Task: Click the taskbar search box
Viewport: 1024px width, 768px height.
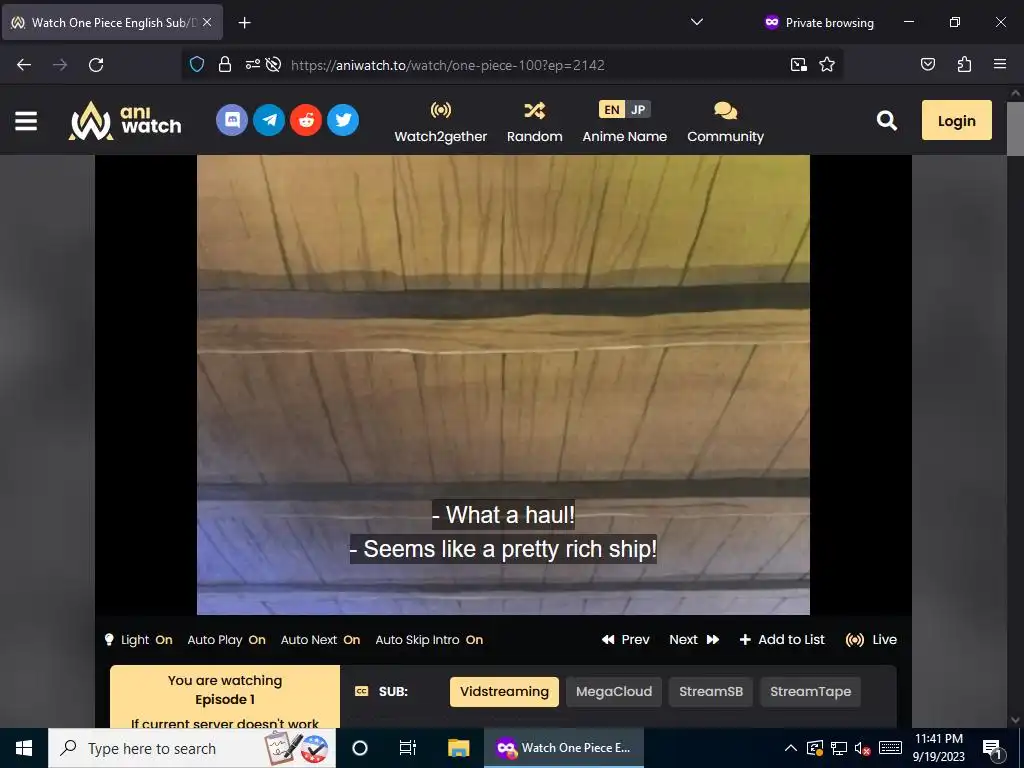Action: pyautogui.click(x=192, y=748)
